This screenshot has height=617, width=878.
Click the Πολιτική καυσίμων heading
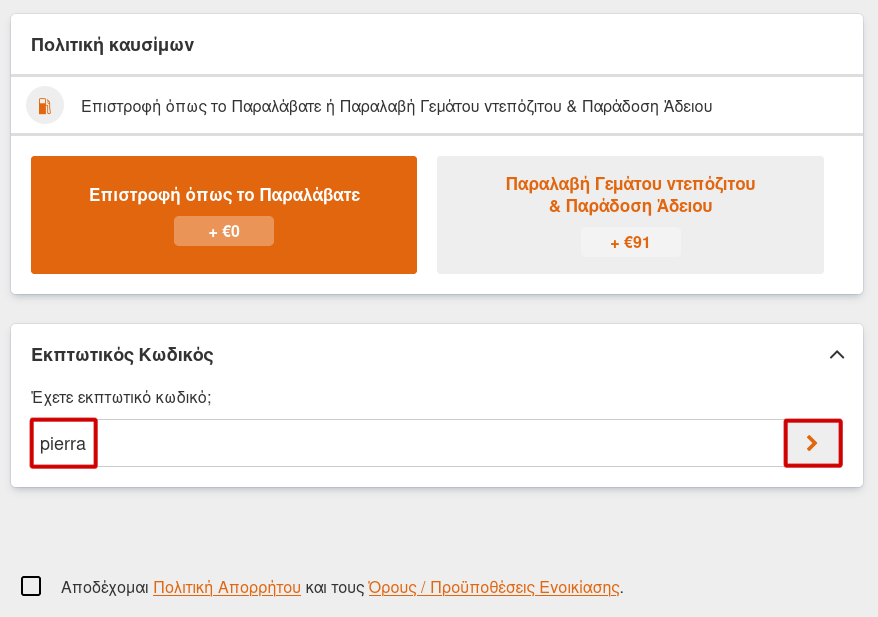[x=112, y=44]
